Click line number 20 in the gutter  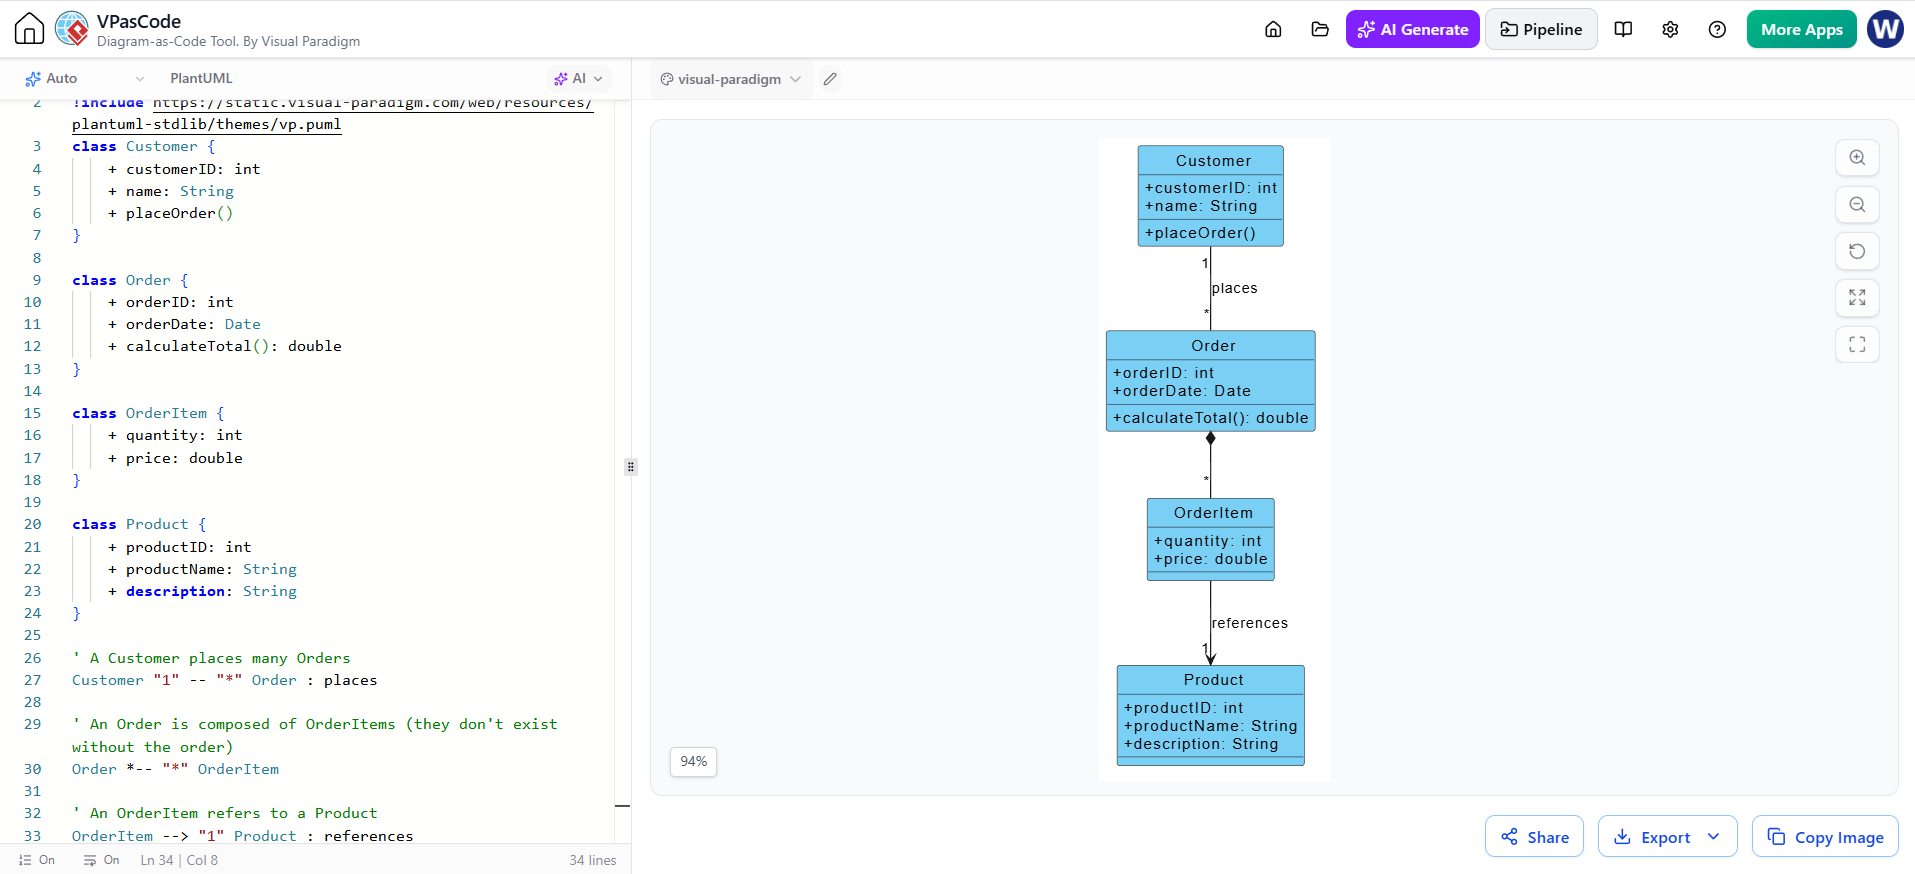point(33,524)
